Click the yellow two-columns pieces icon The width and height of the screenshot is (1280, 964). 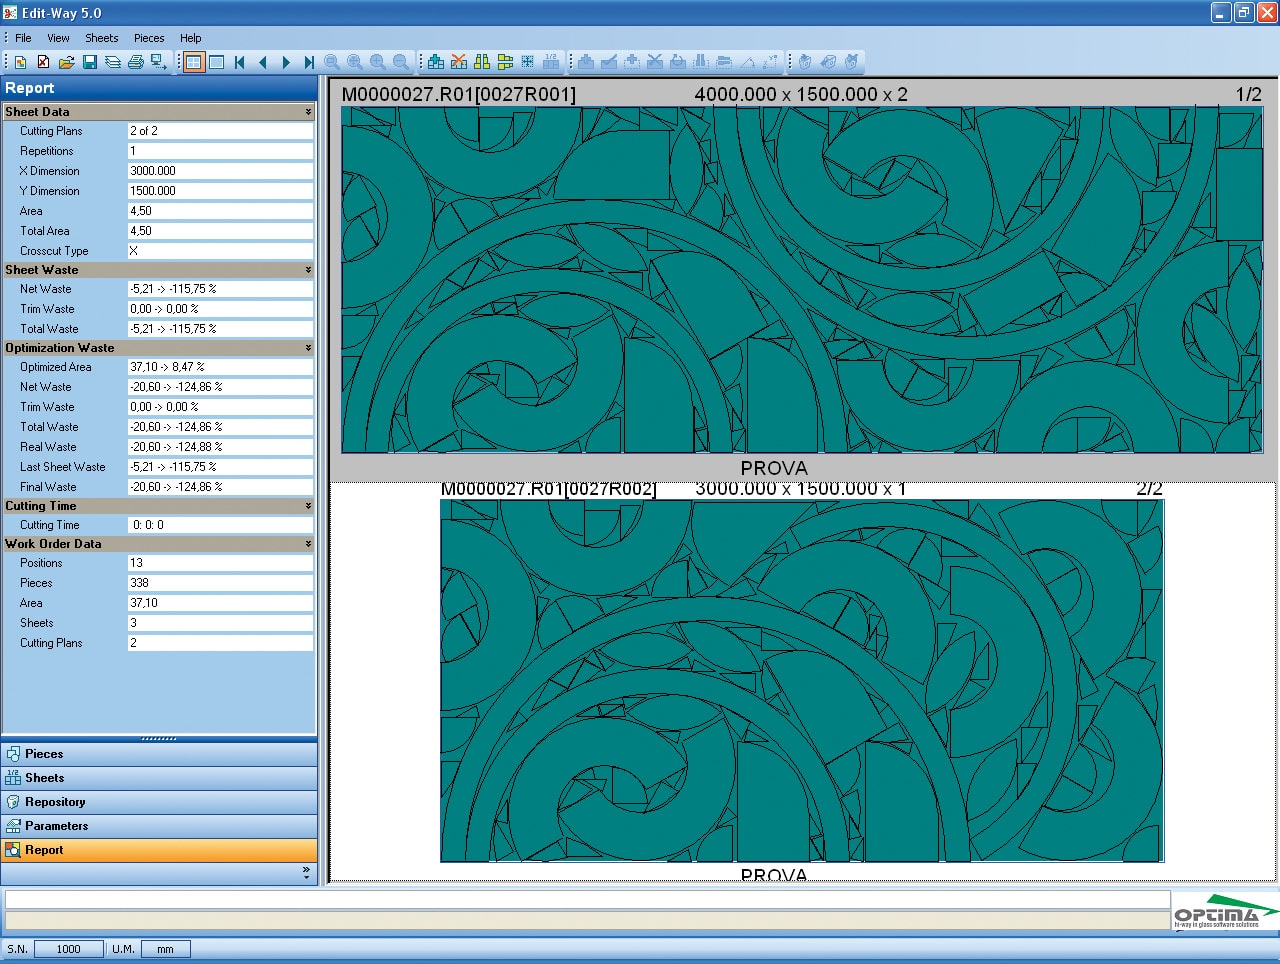(482, 62)
